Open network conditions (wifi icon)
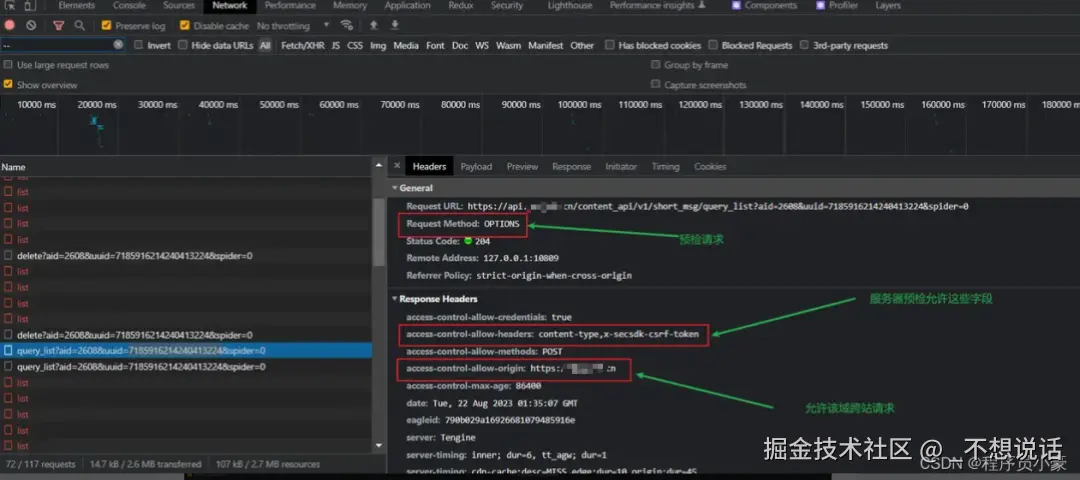Image resolution: width=1080 pixels, height=480 pixels. click(x=347, y=25)
